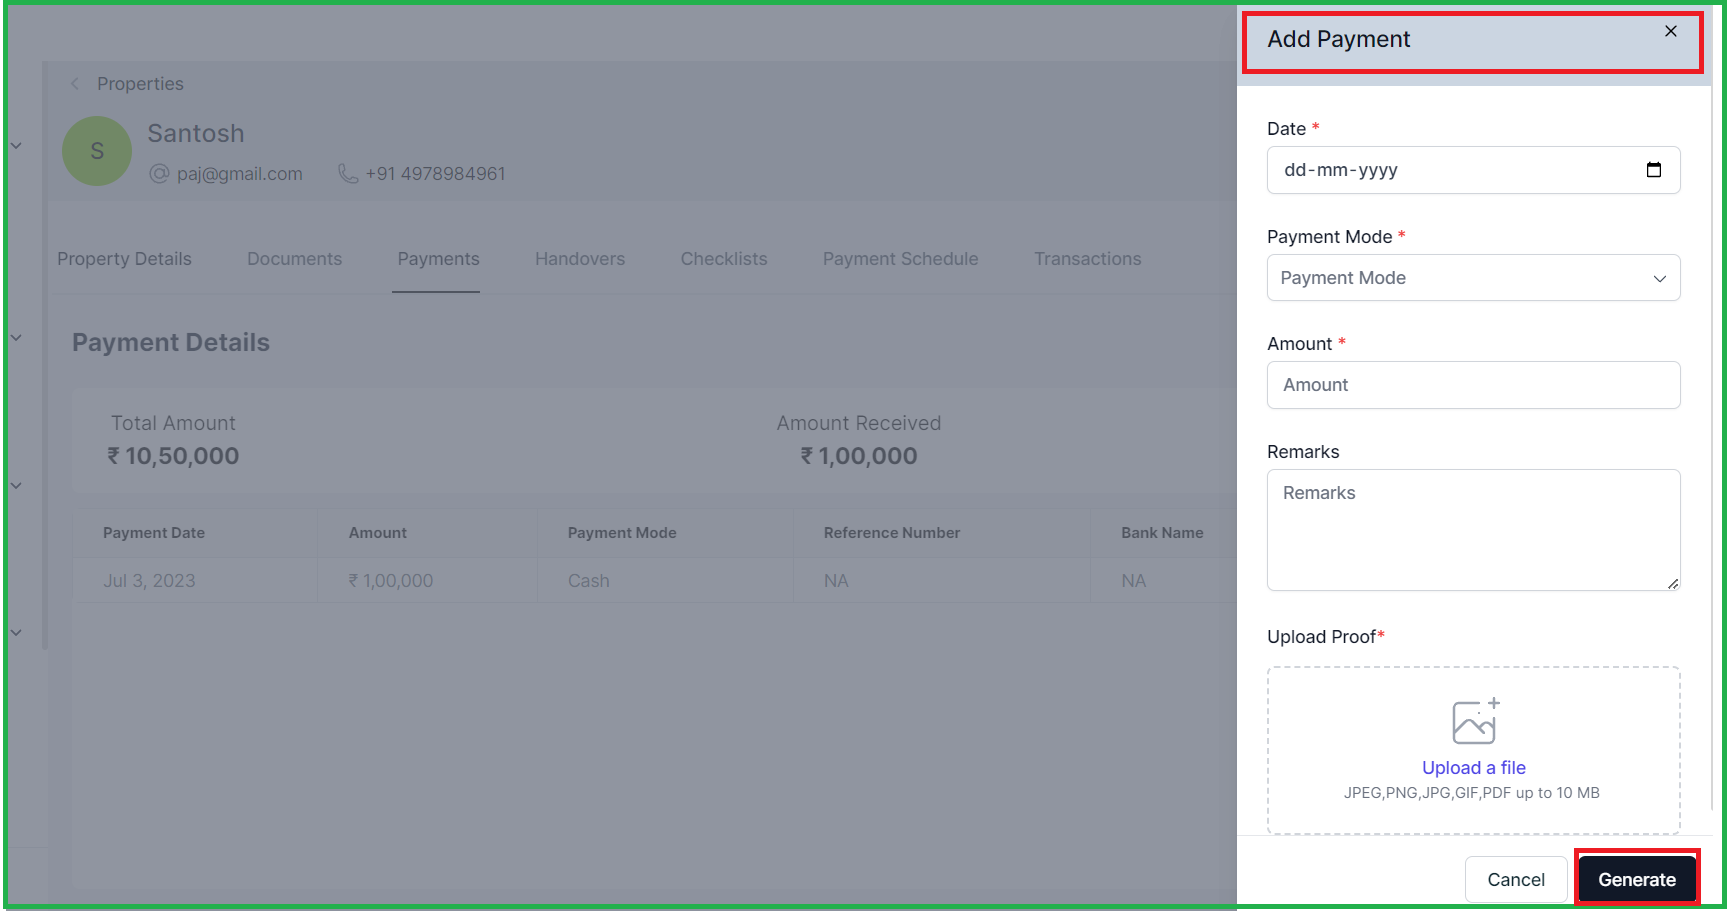Open the Property Details tab

[x=124, y=259]
